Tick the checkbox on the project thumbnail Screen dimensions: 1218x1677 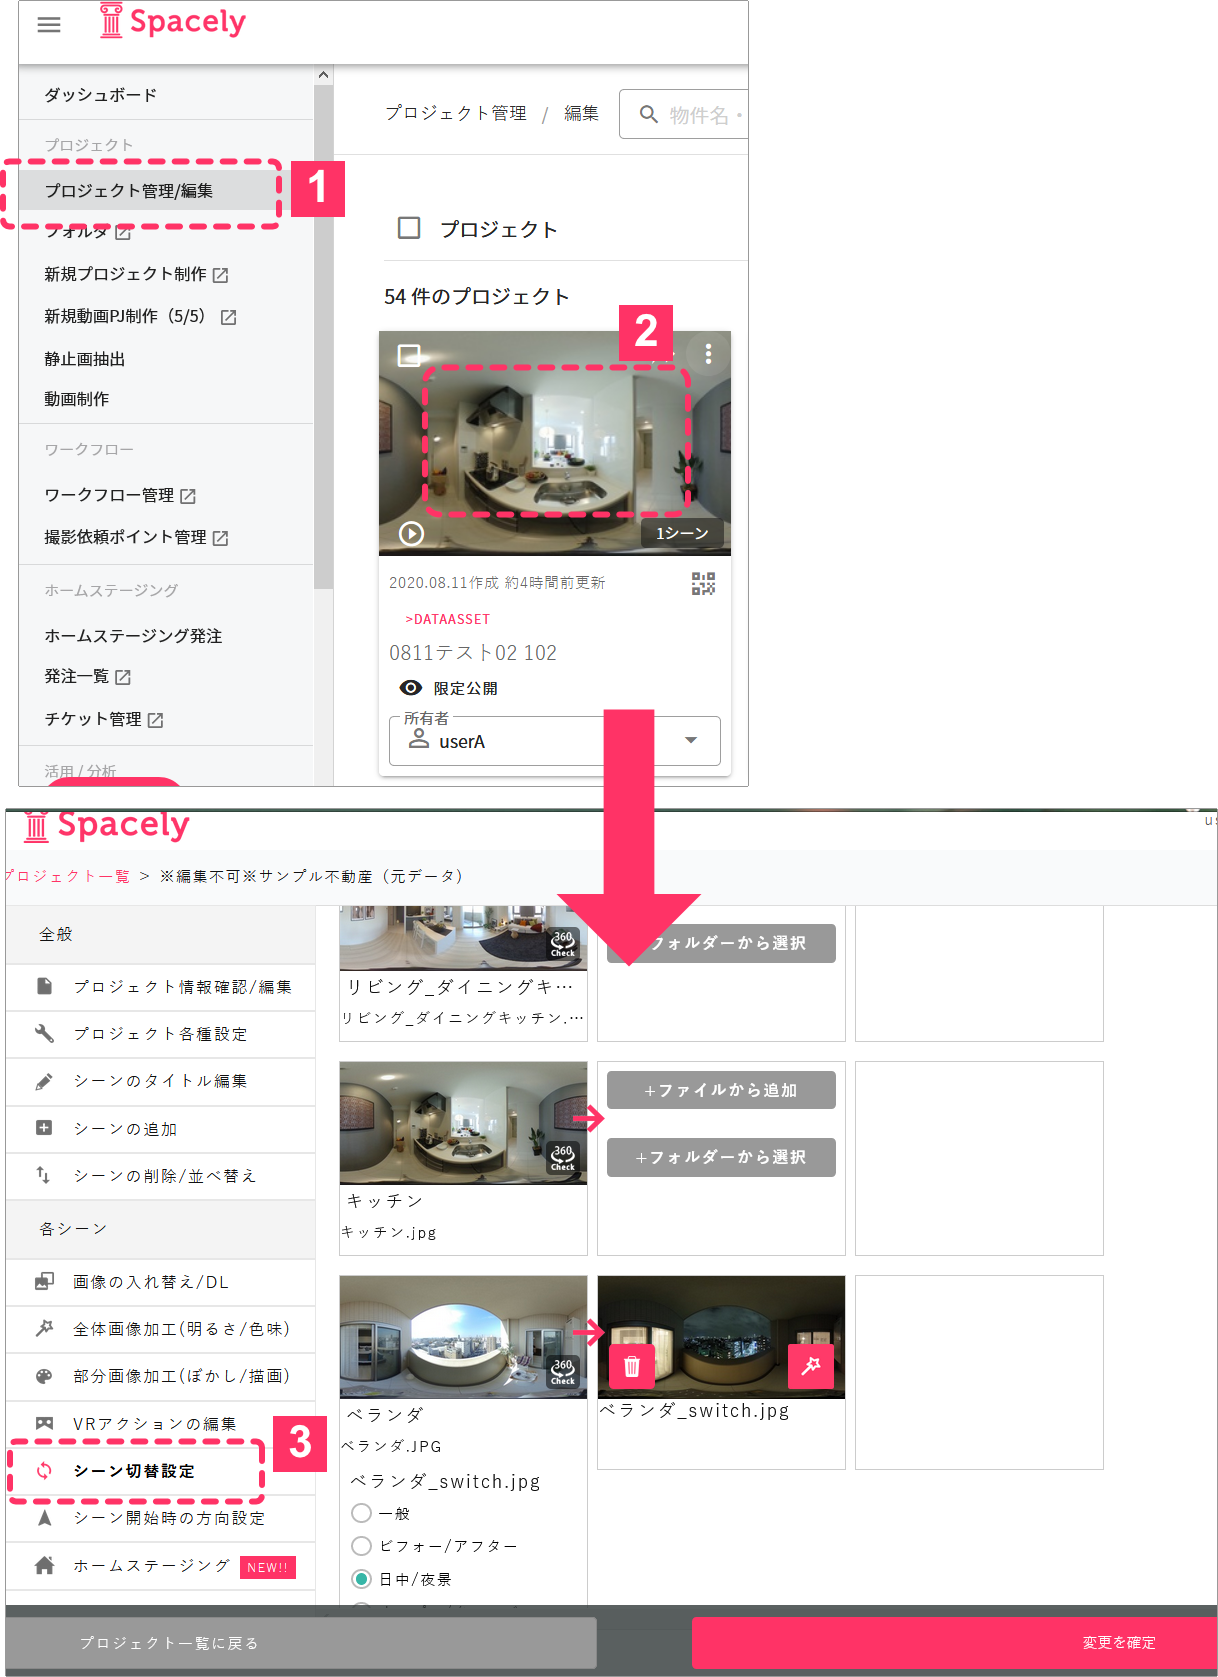click(409, 355)
